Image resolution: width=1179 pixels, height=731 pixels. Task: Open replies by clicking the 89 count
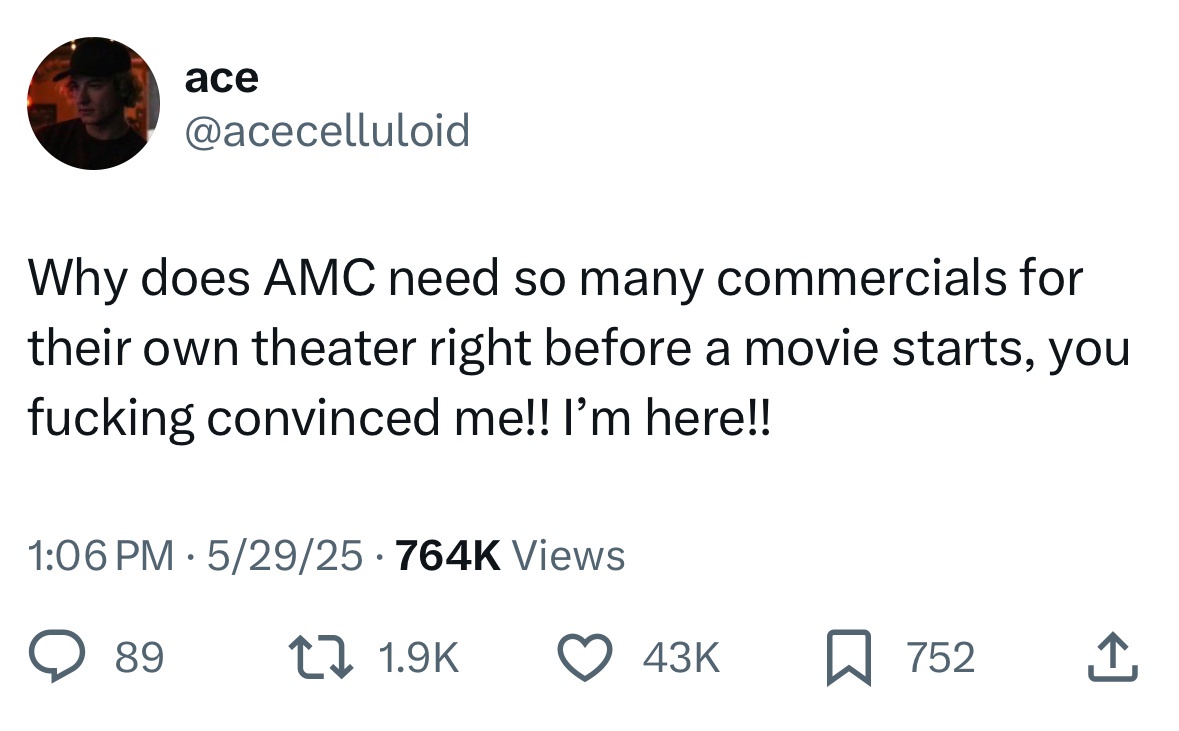pyautogui.click(x=141, y=656)
